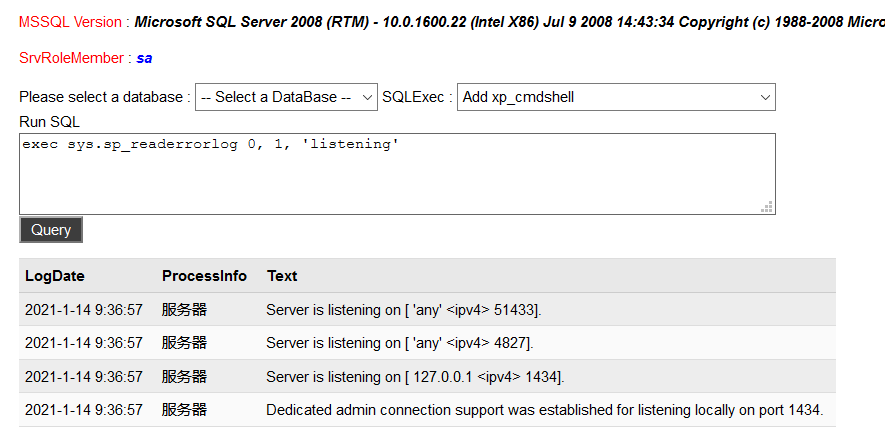Click the row text with 127.0.0.1 port 1434

coord(415,377)
